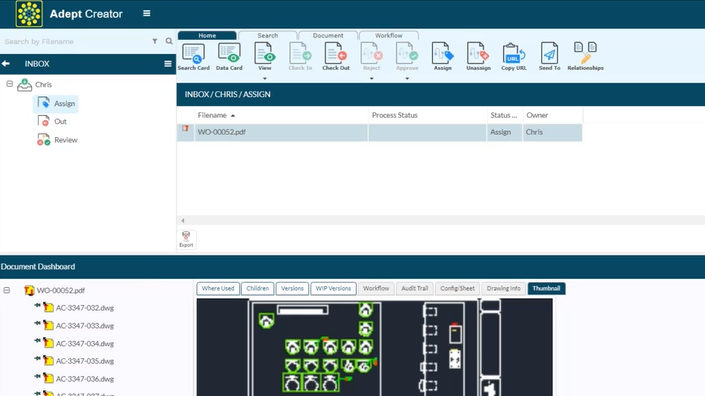The height and width of the screenshot is (396, 705).
Task: Open the Config/Sheet dashboard tab
Action: pos(457,289)
